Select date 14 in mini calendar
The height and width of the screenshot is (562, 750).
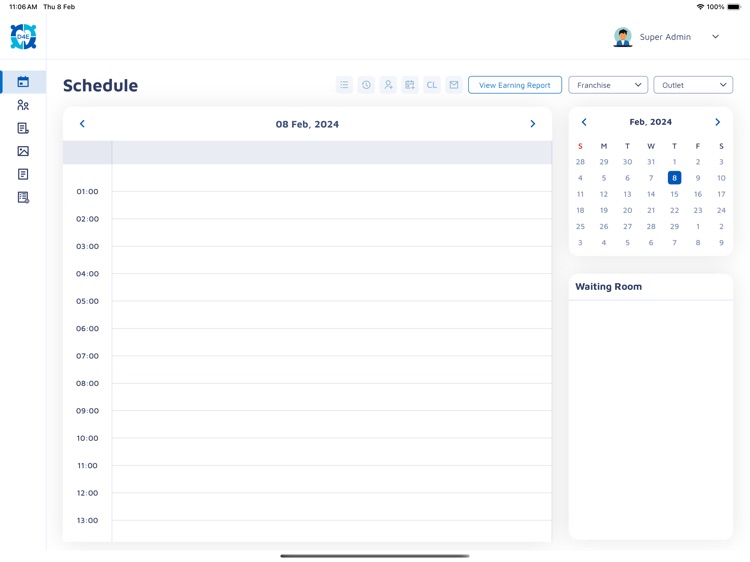(651, 194)
